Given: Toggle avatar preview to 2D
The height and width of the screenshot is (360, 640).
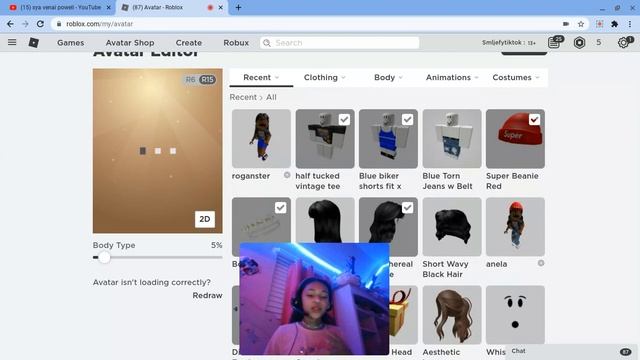Looking at the screenshot, I should tap(204, 219).
